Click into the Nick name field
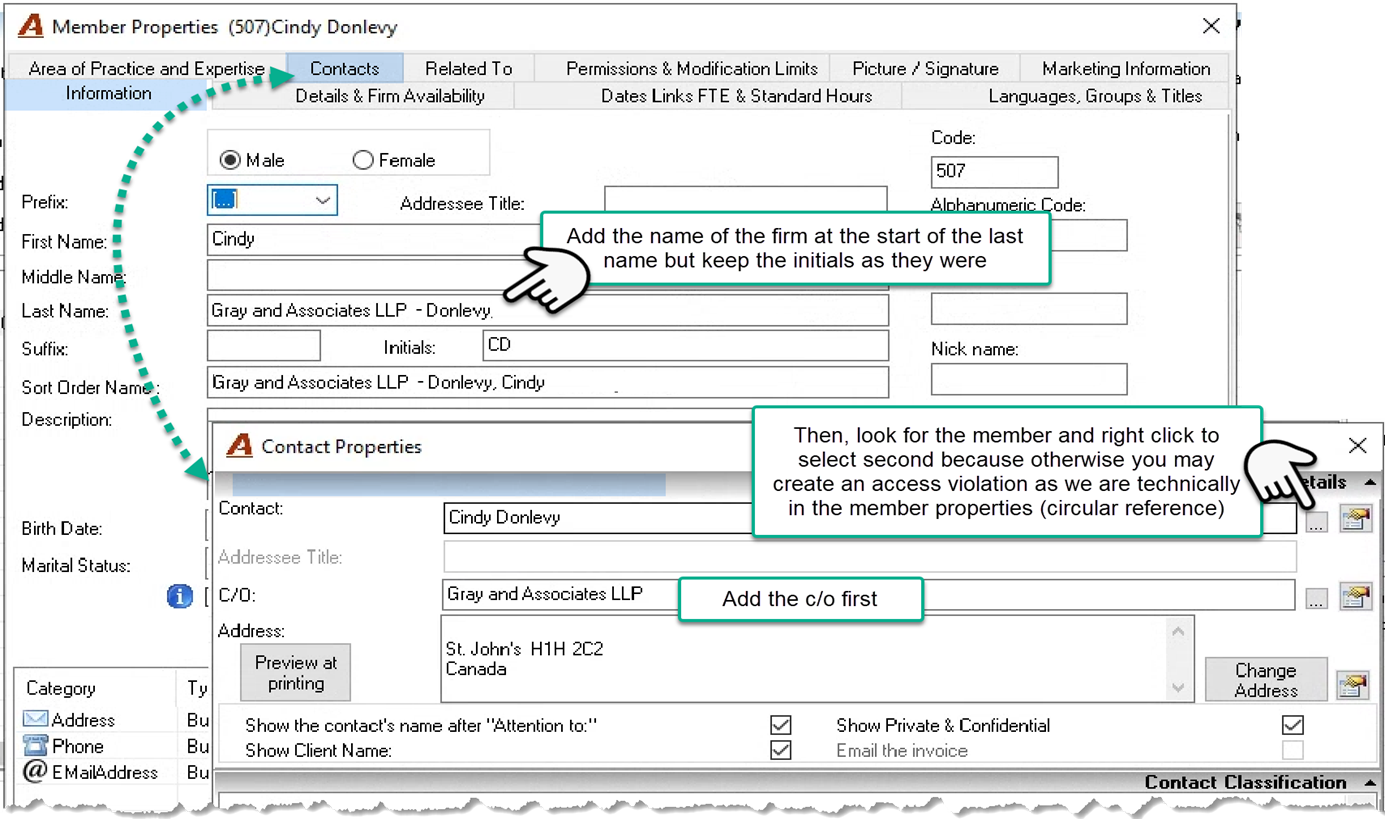 tap(1029, 380)
